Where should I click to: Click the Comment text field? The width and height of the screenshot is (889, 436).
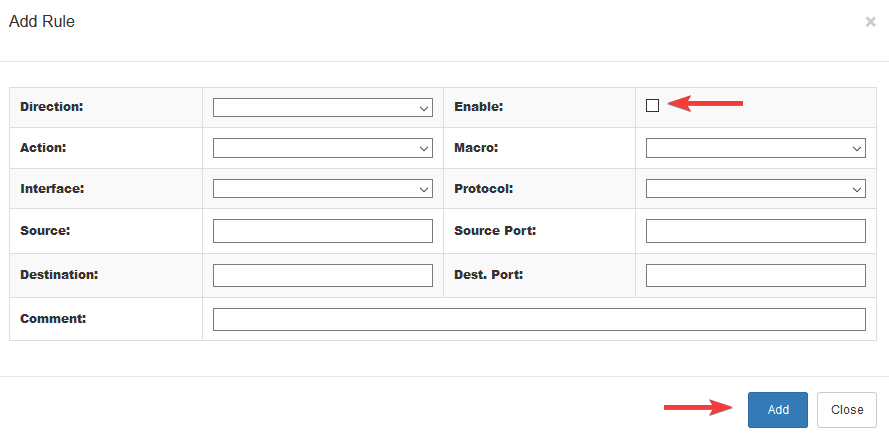point(539,319)
